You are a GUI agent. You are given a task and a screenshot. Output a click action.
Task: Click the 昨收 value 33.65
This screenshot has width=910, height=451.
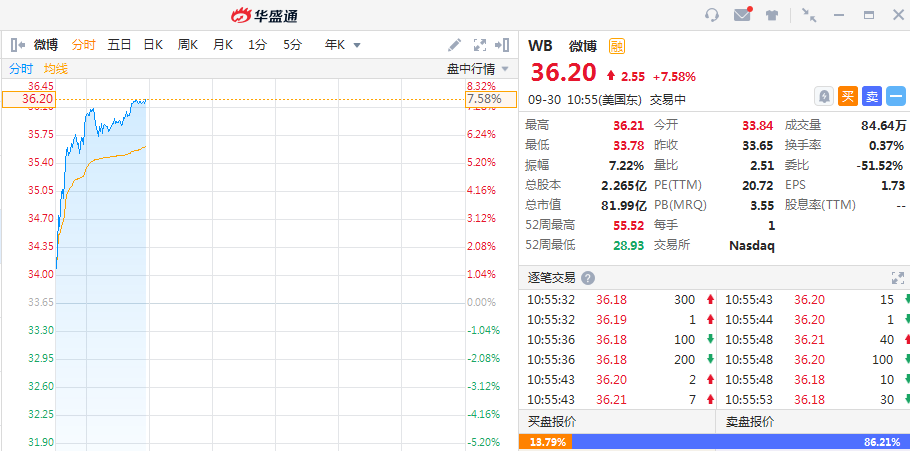tap(758, 145)
